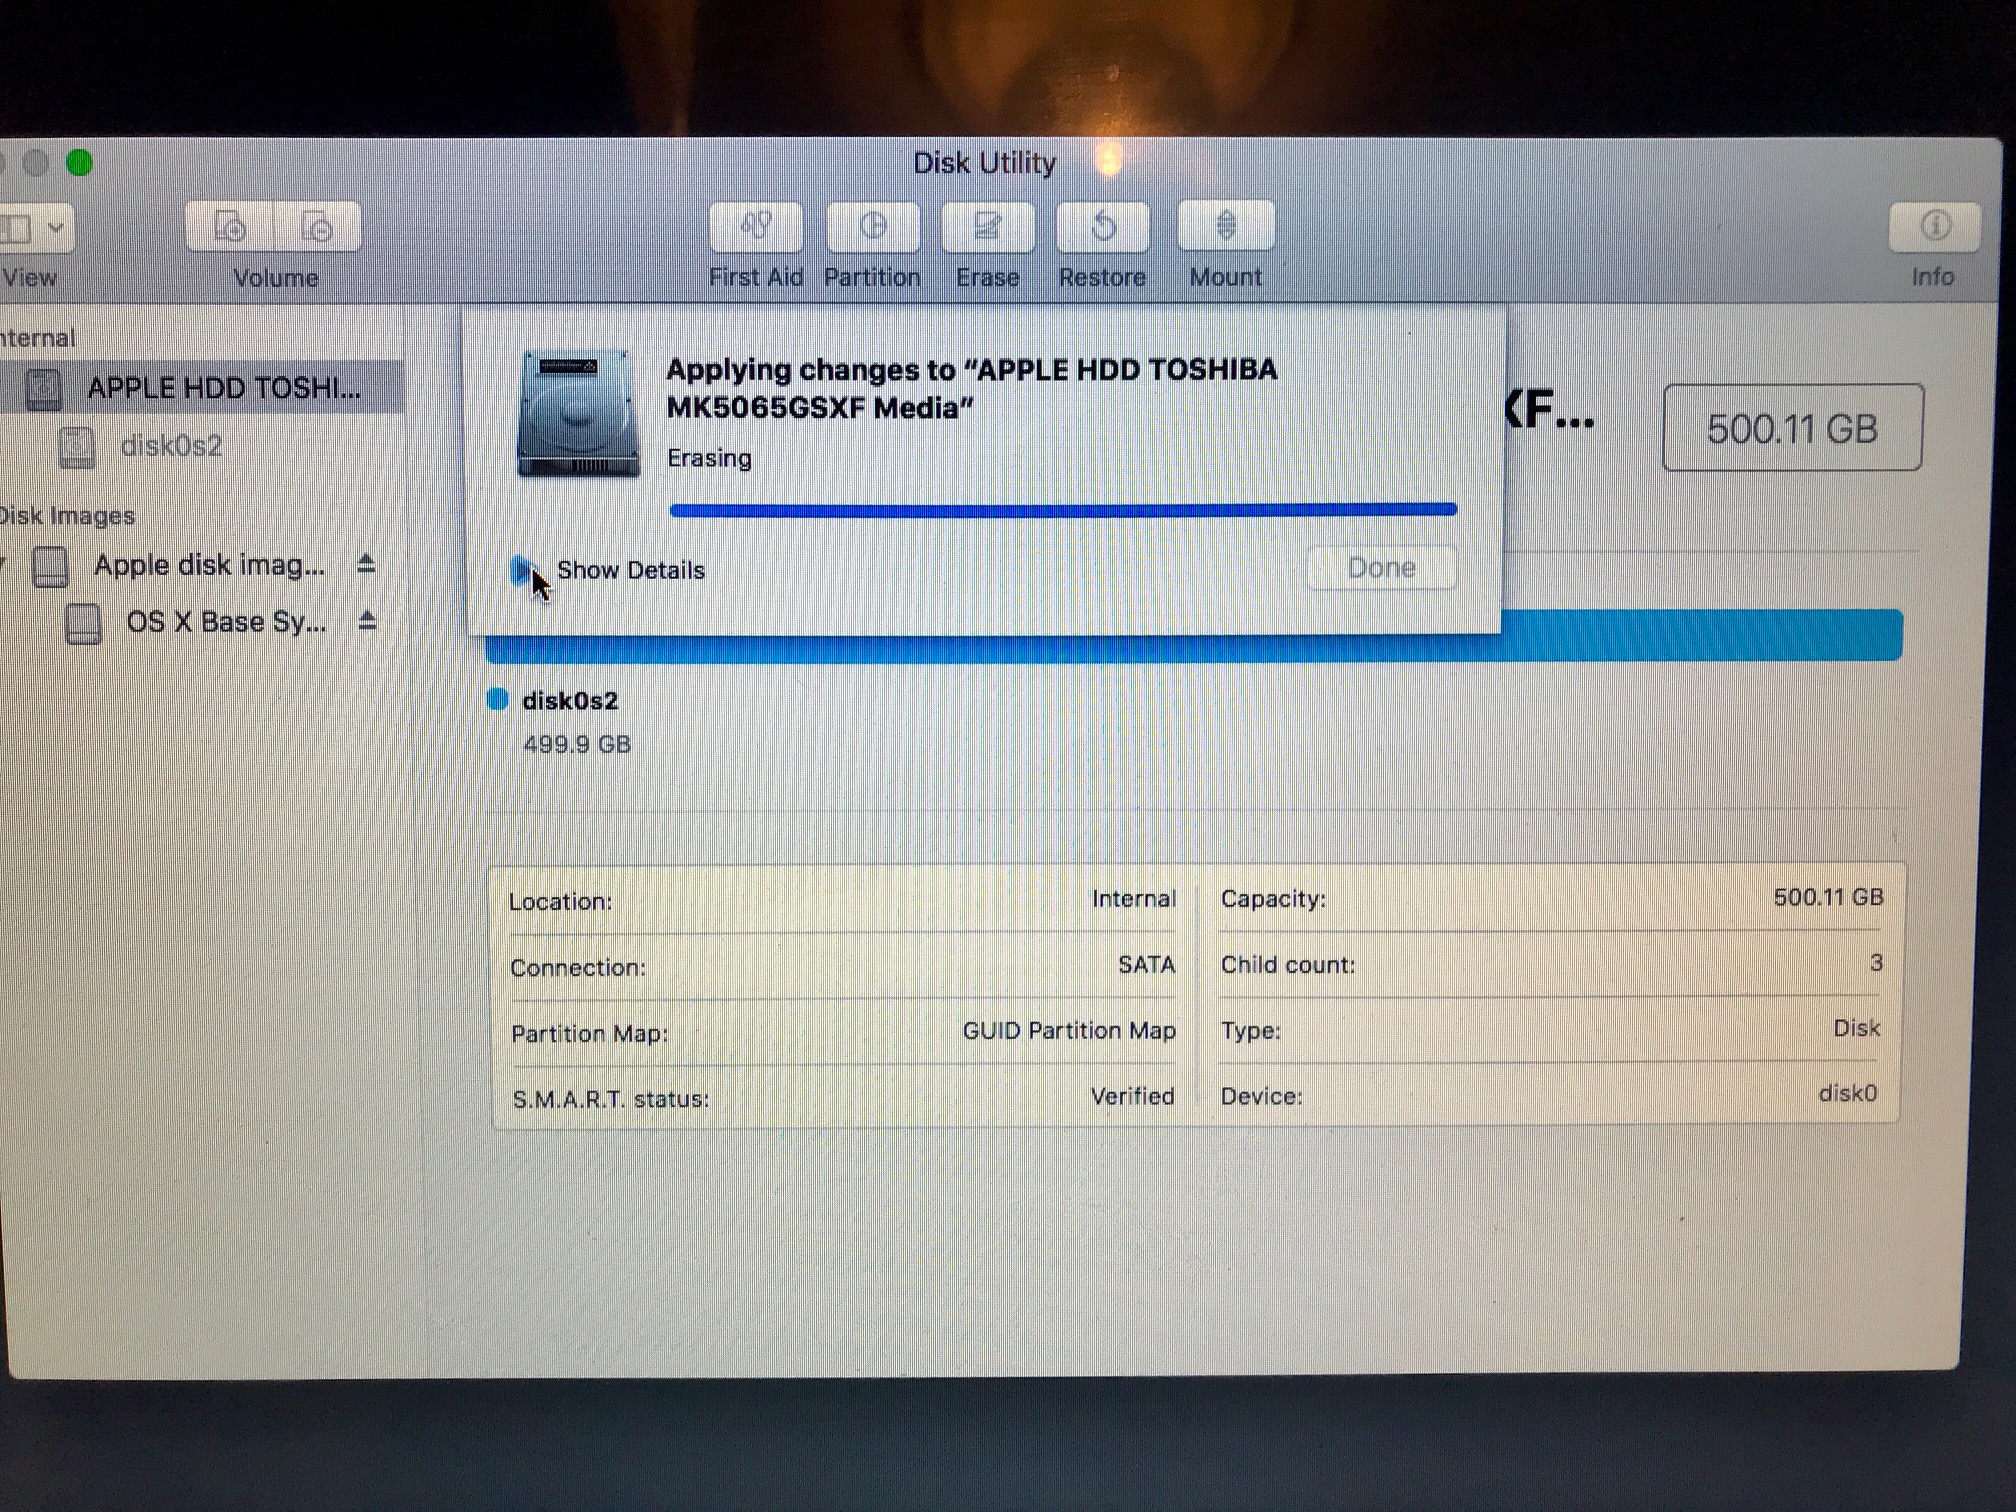This screenshot has width=2016, height=1512.
Task: Click the Restore toolbar icon
Action: point(1103,227)
